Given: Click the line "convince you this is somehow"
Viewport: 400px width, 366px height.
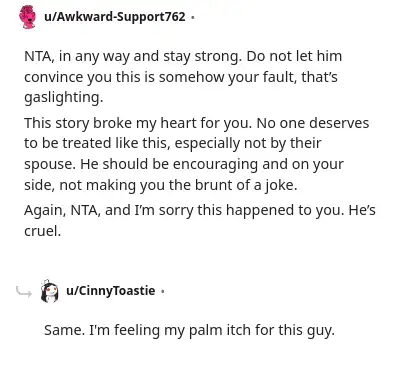Looking at the screenshot, I should coord(181,77).
